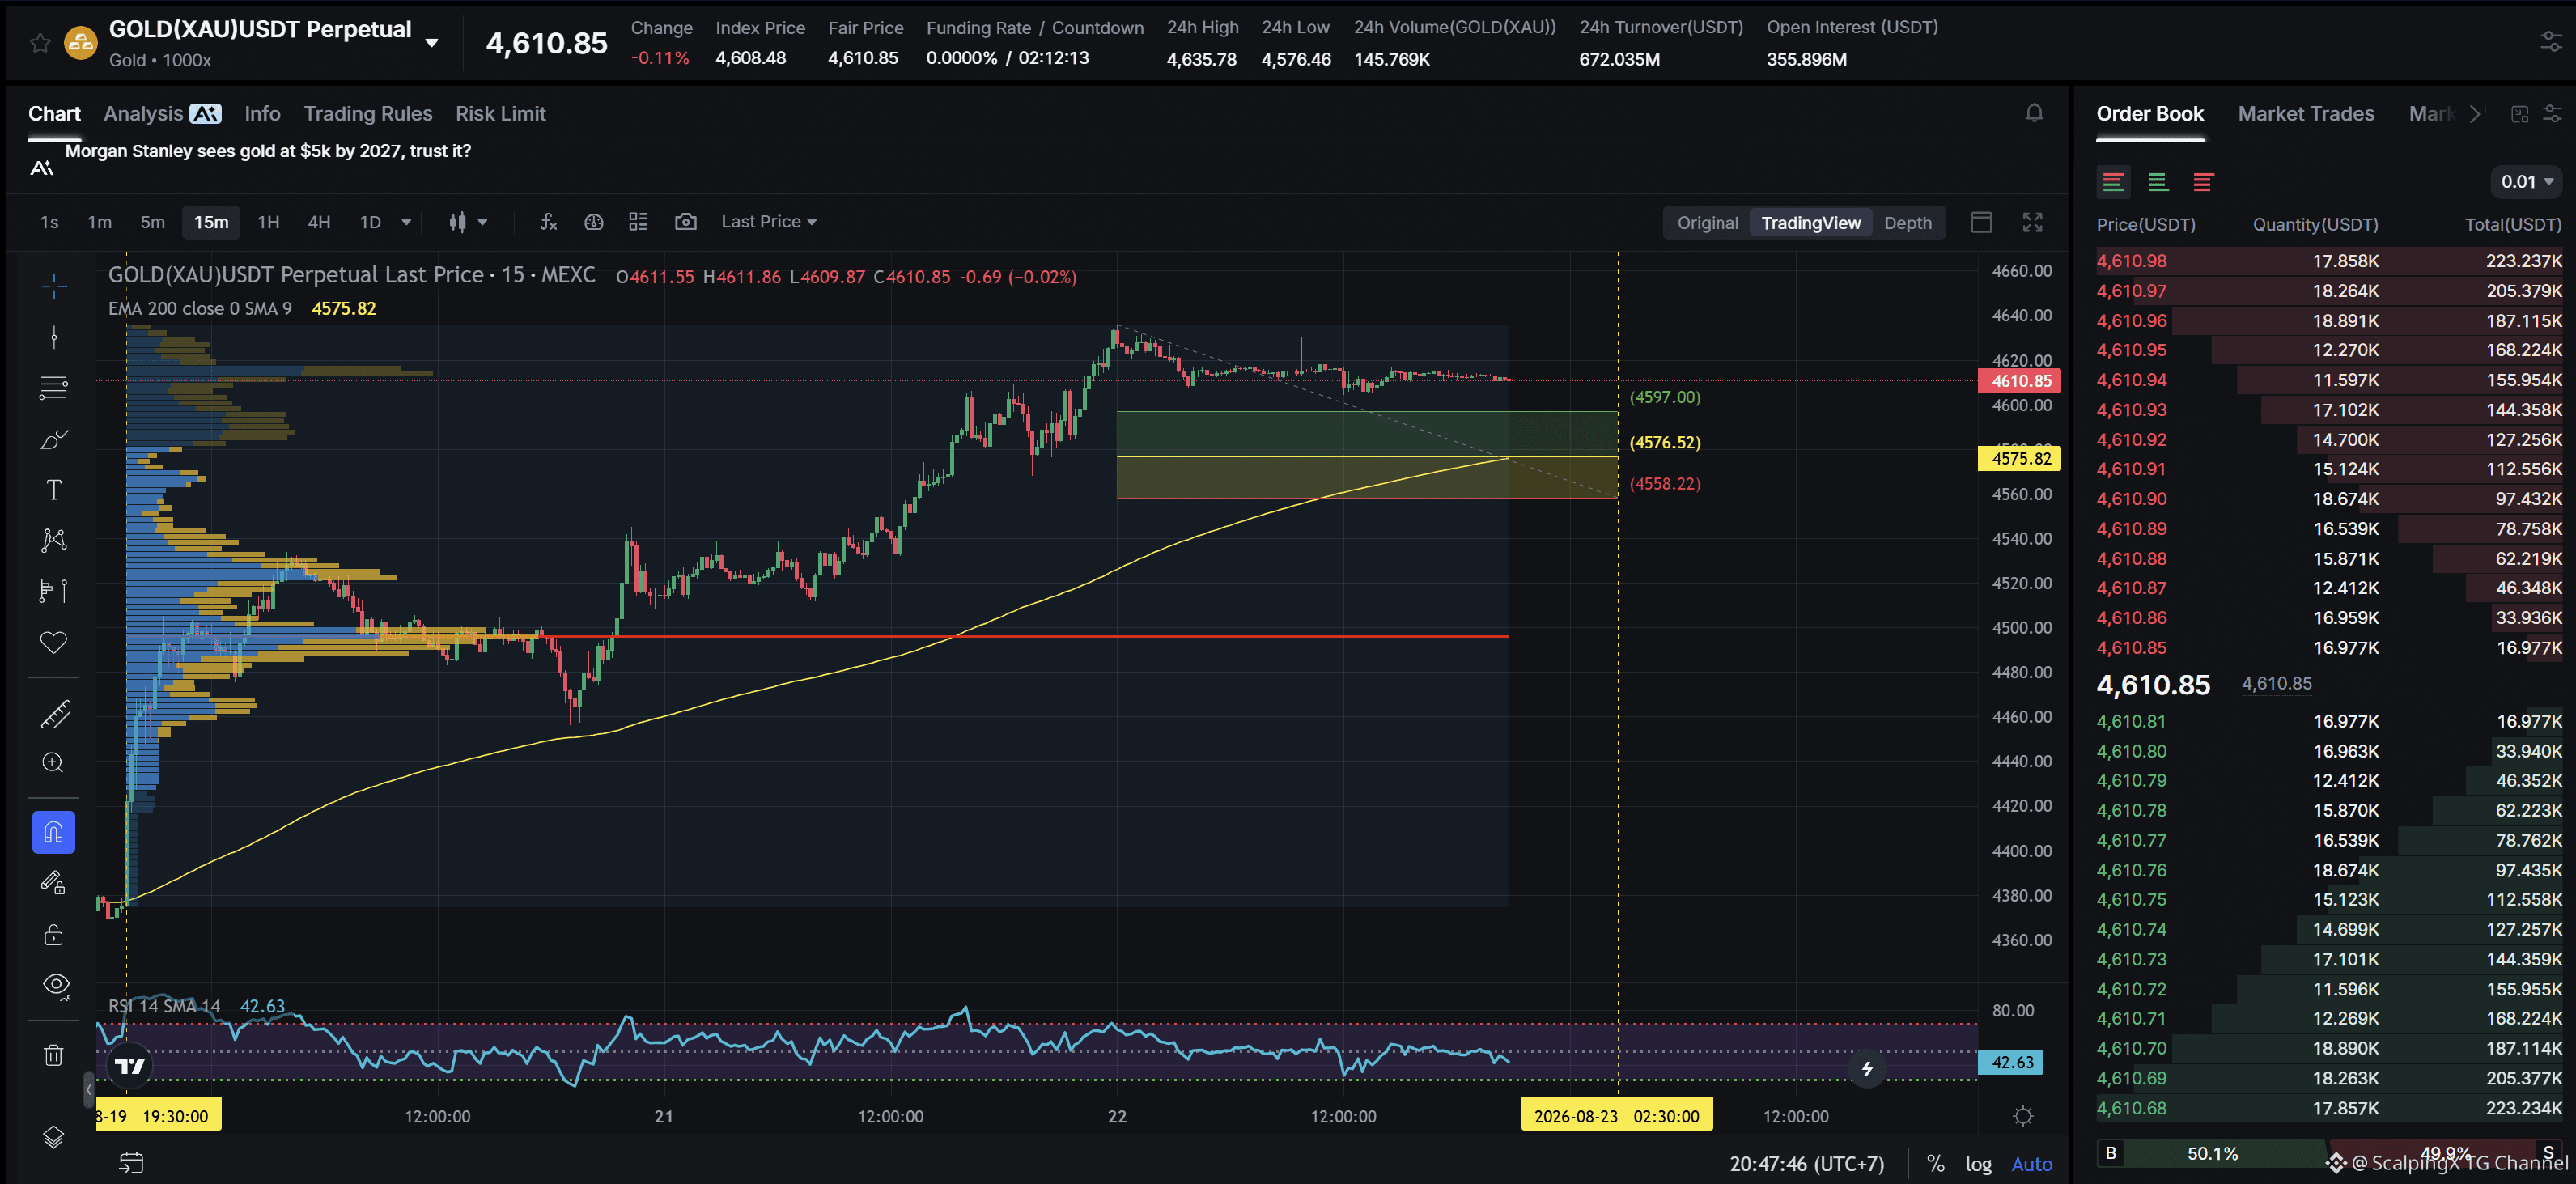The width and height of the screenshot is (2576, 1184).
Task: Switch to the 1H timeframe
Action: [x=268, y=222]
